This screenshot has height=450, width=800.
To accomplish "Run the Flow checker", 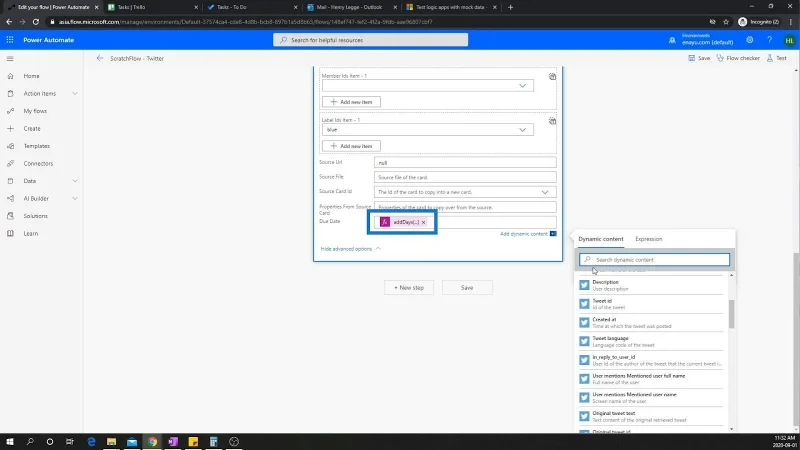I will click(738, 58).
